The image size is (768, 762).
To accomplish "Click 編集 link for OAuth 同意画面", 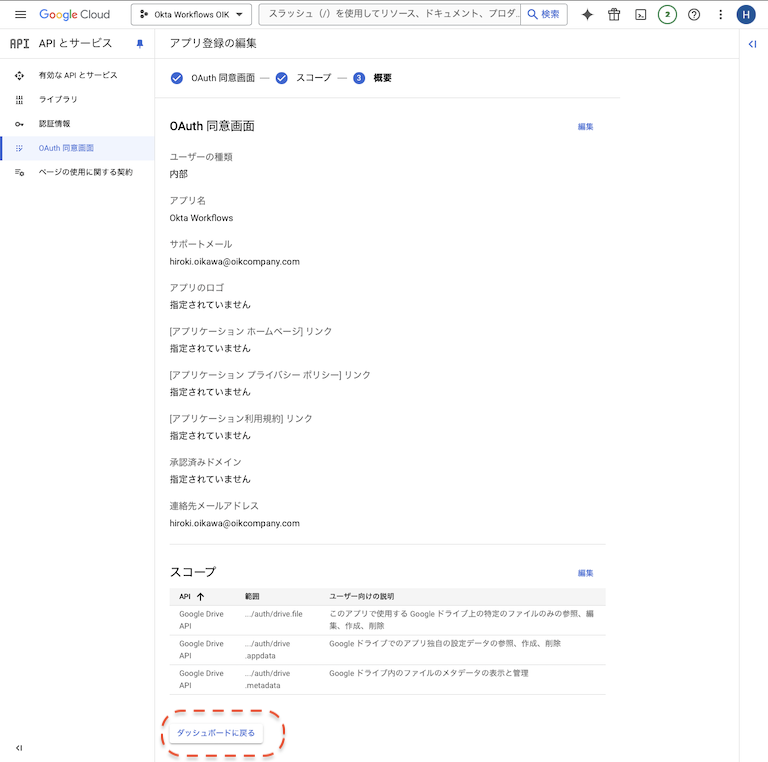I will (x=585, y=127).
